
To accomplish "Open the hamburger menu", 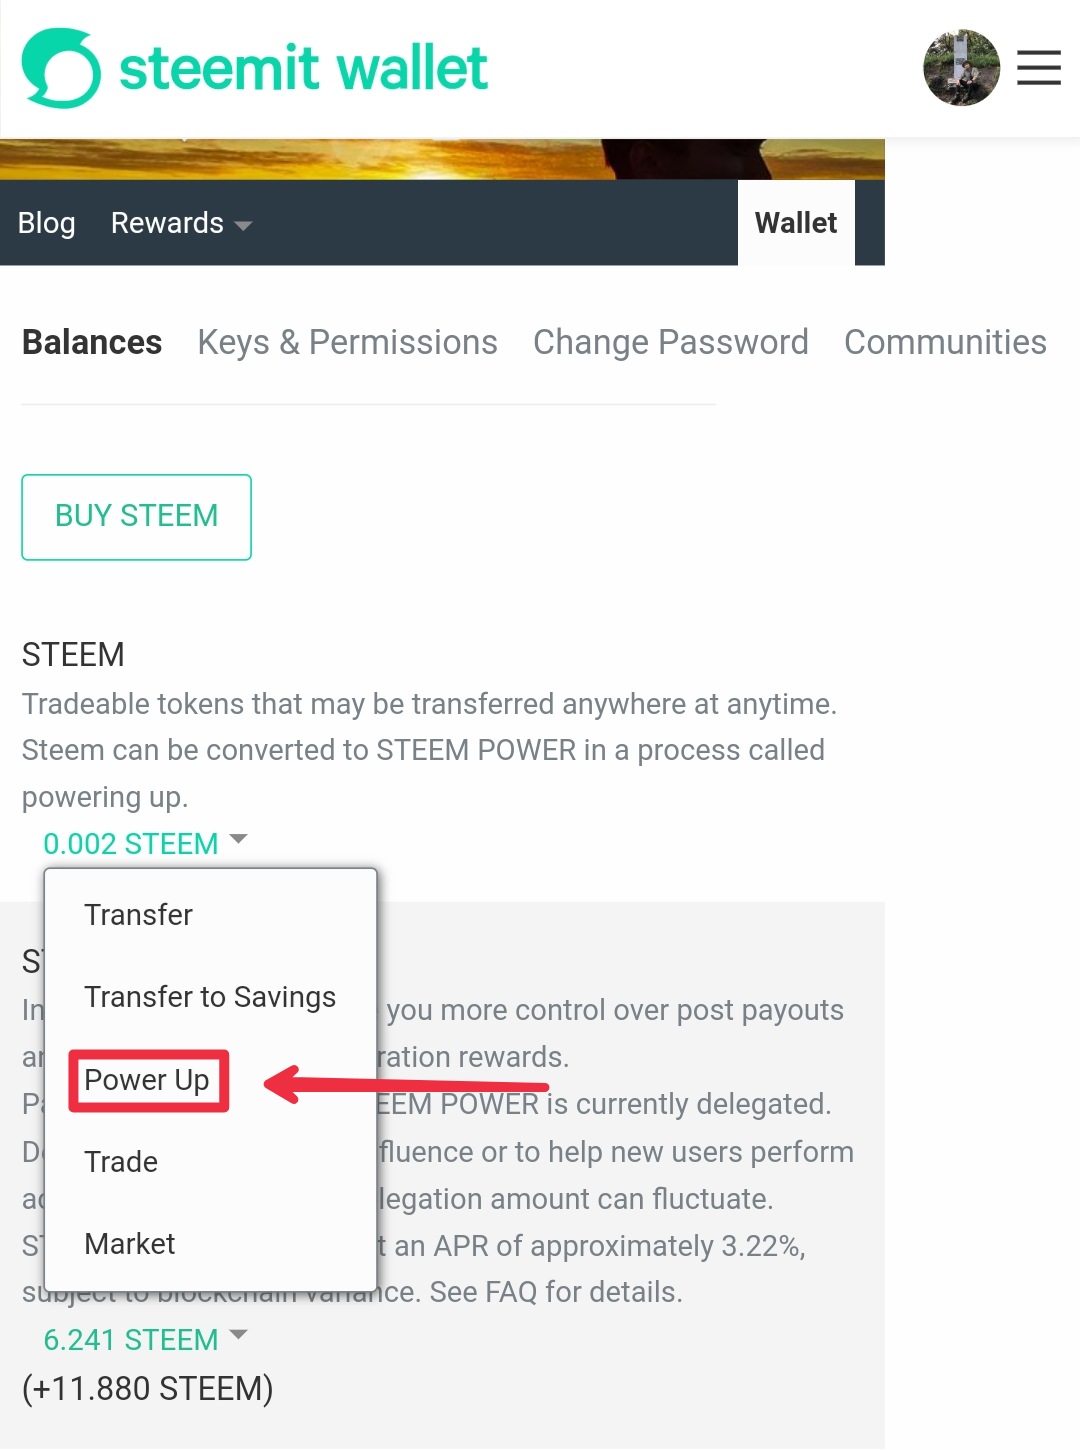I will [x=1038, y=68].
